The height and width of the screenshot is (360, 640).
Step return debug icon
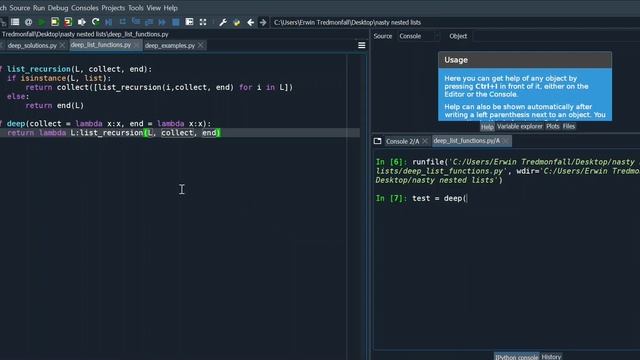click(149, 22)
